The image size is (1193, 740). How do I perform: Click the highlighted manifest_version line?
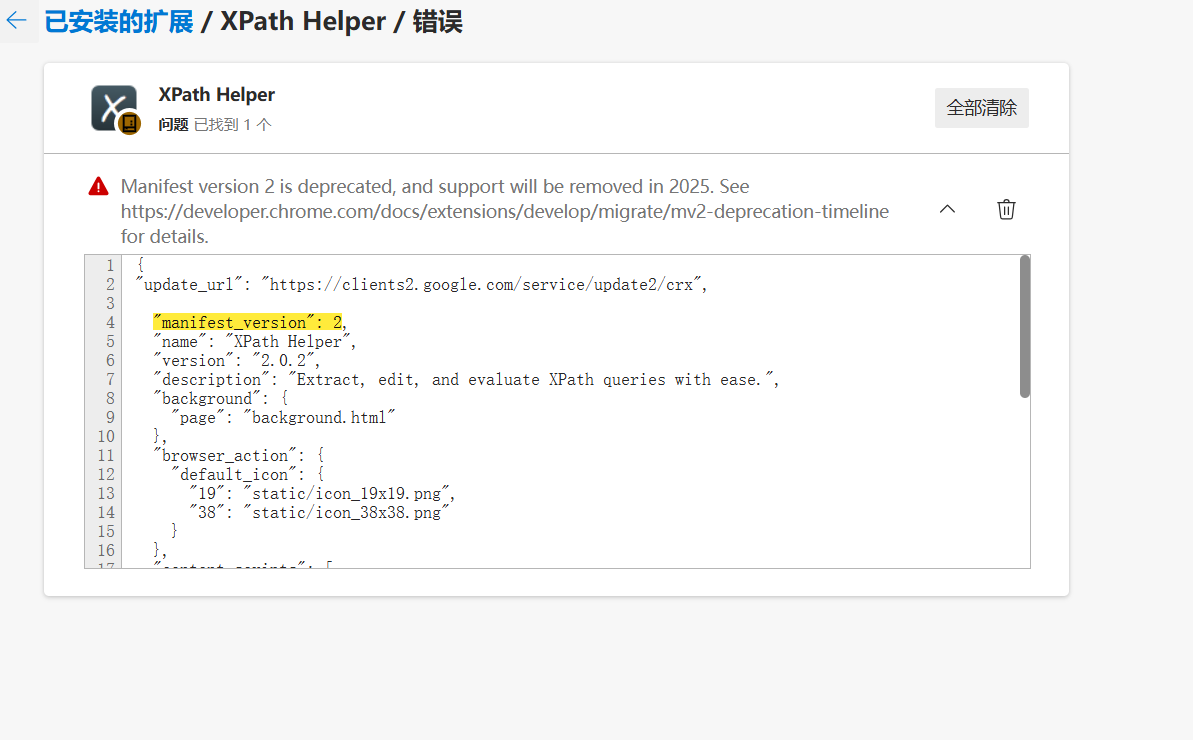pos(248,322)
